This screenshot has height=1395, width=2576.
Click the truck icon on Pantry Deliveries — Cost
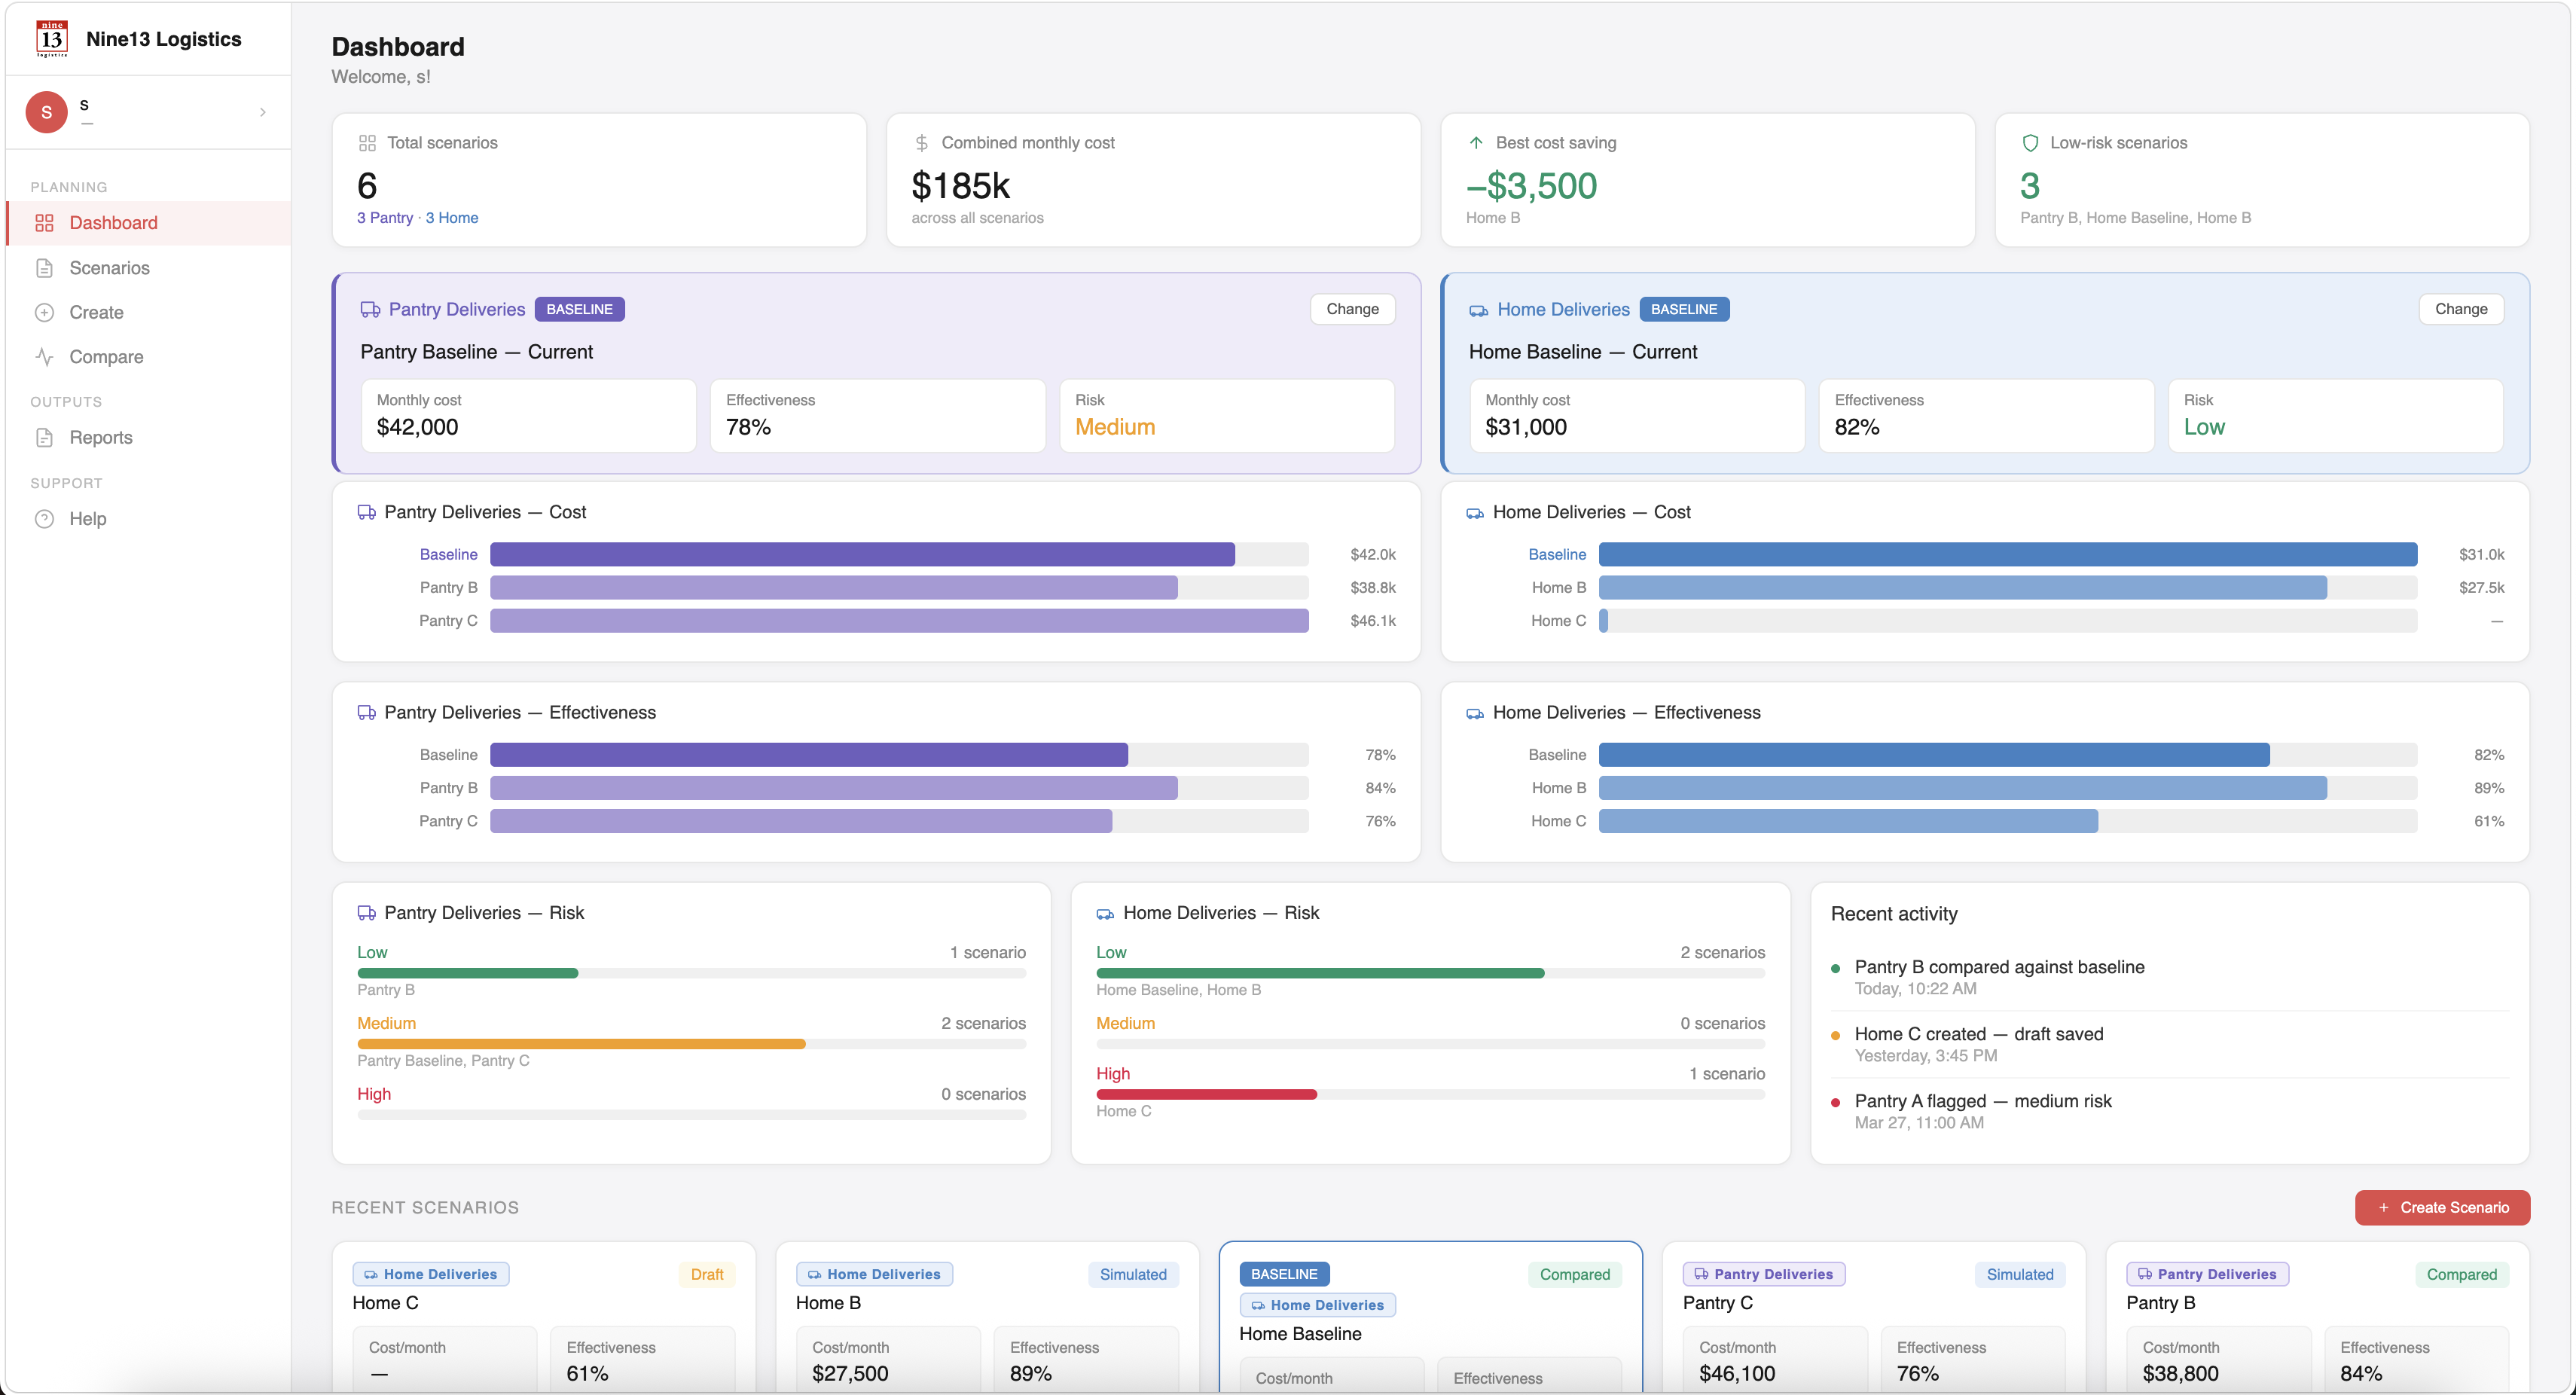pyautogui.click(x=366, y=512)
